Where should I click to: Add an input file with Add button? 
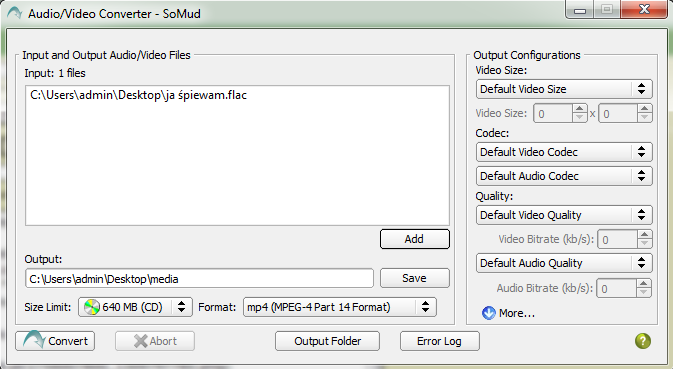[415, 239]
